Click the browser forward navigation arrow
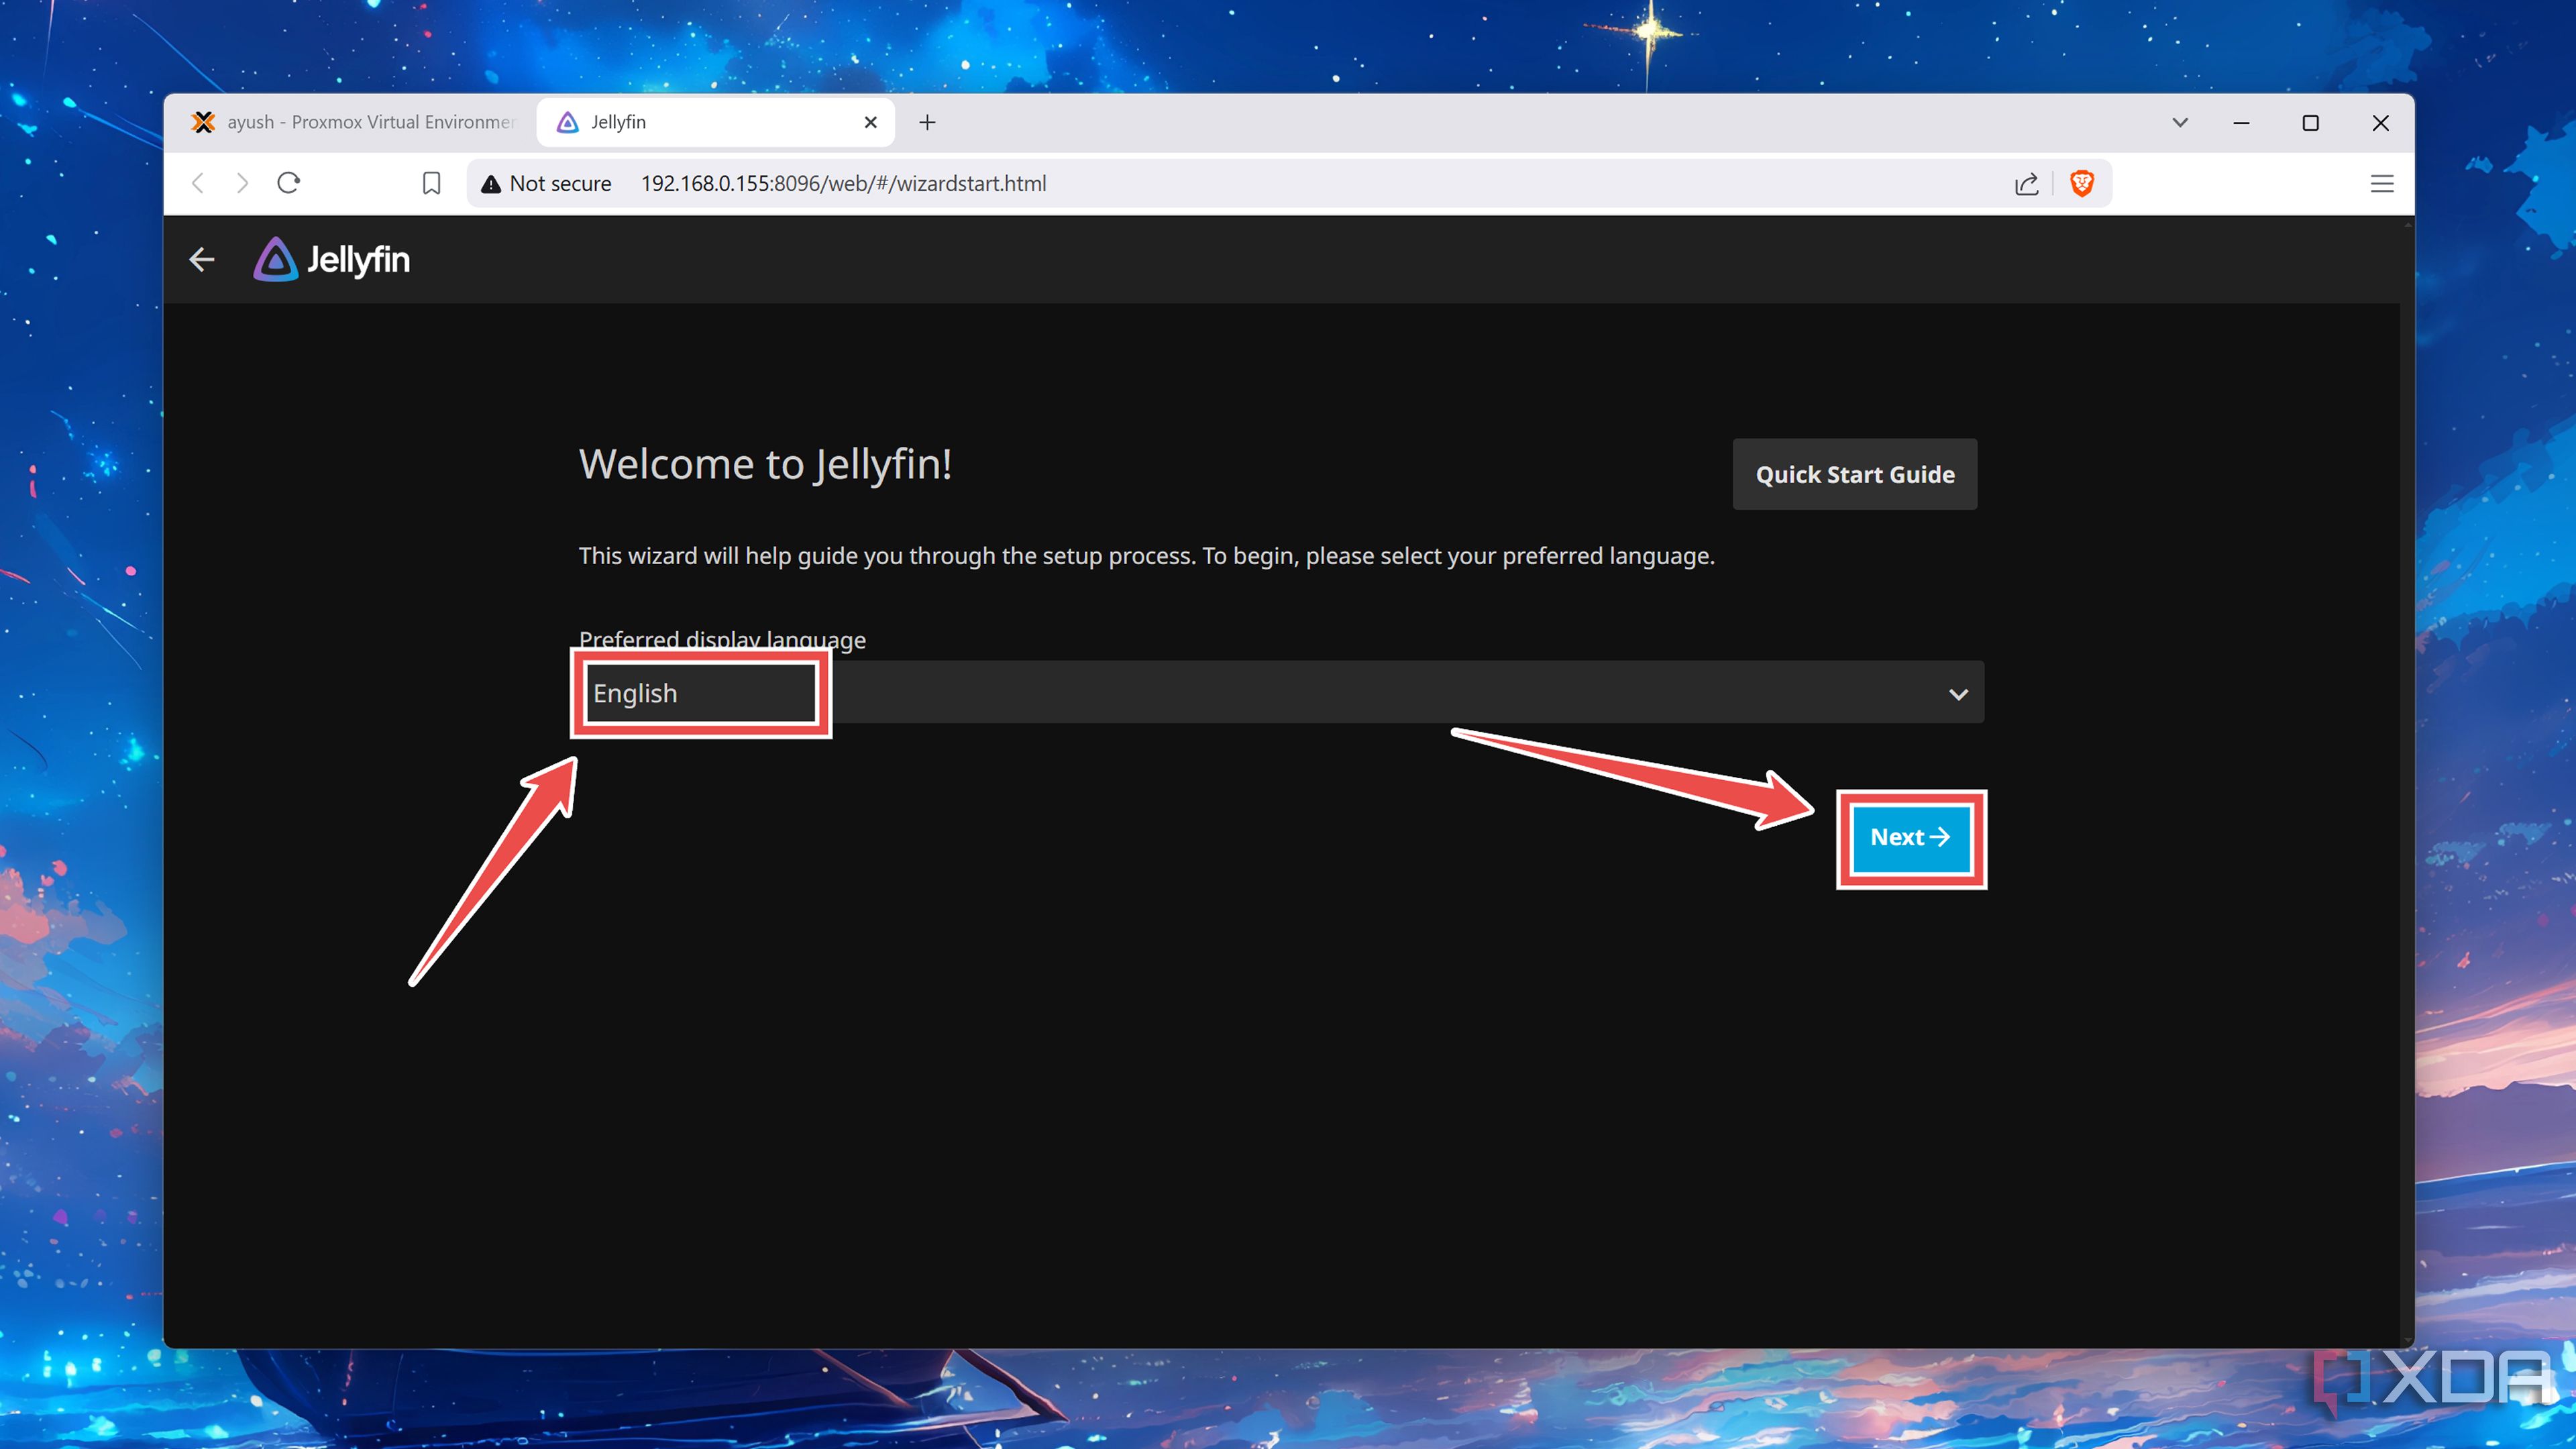This screenshot has height=1449, width=2576. click(x=242, y=183)
